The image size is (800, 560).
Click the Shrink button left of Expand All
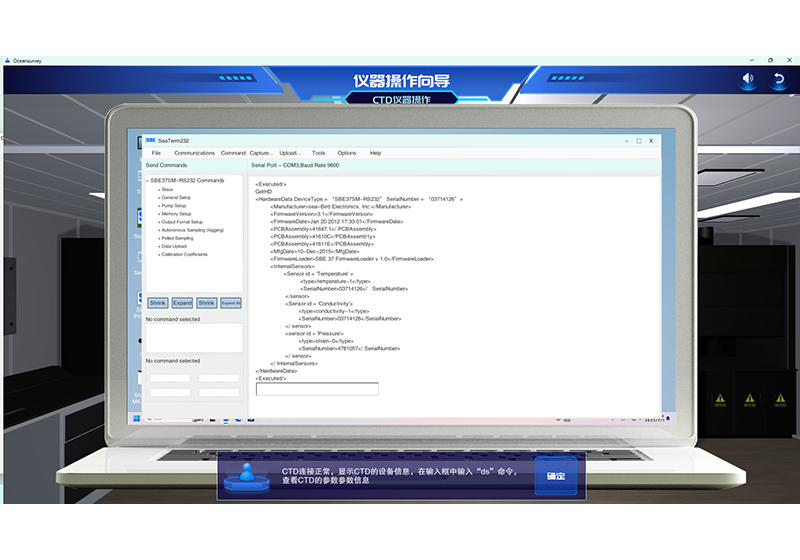coord(207,303)
